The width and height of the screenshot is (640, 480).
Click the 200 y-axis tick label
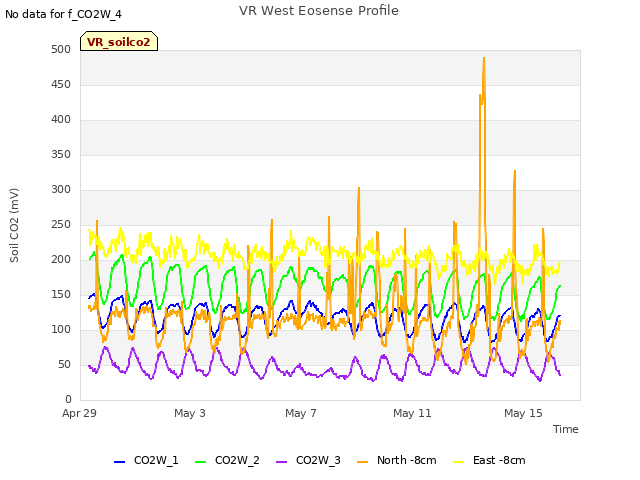[61, 260]
